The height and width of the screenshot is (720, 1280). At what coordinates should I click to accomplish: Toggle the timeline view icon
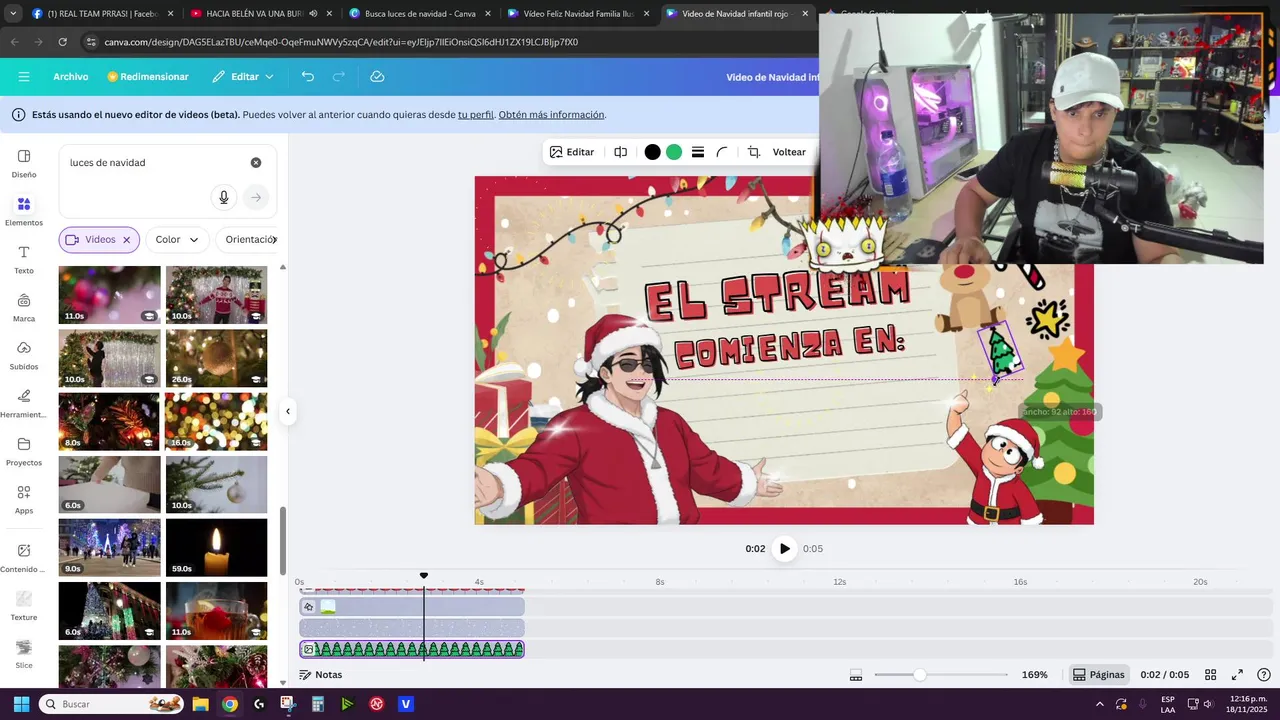(856, 675)
